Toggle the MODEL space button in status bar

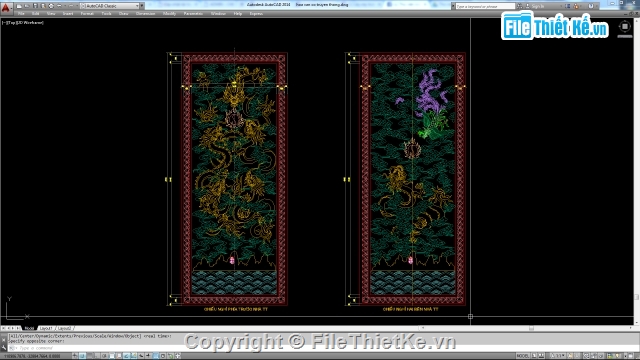tap(523, 356)
